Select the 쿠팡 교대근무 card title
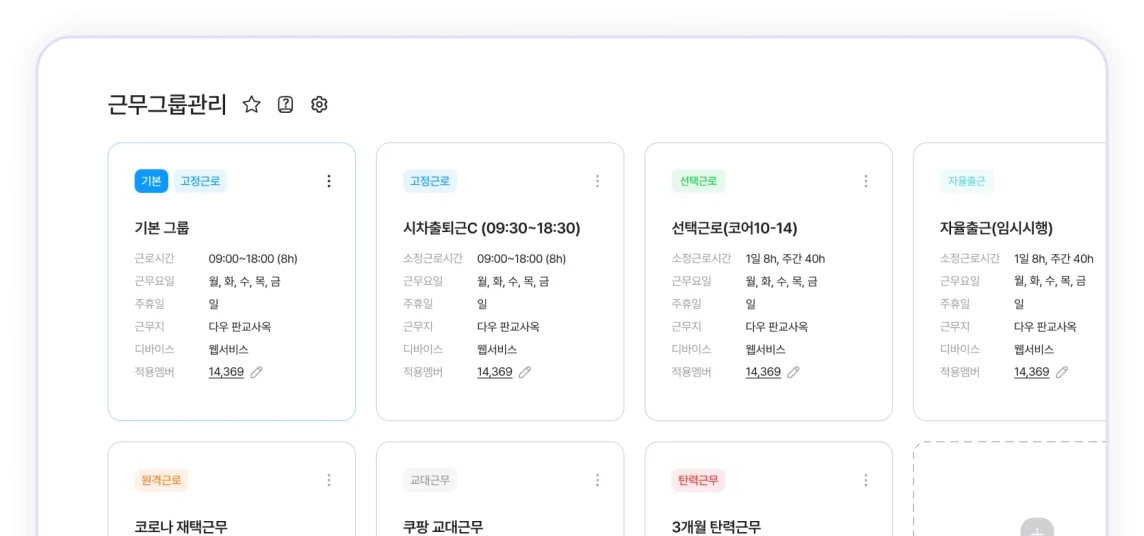The image size is (1144, 536). (x=444, y=527)
